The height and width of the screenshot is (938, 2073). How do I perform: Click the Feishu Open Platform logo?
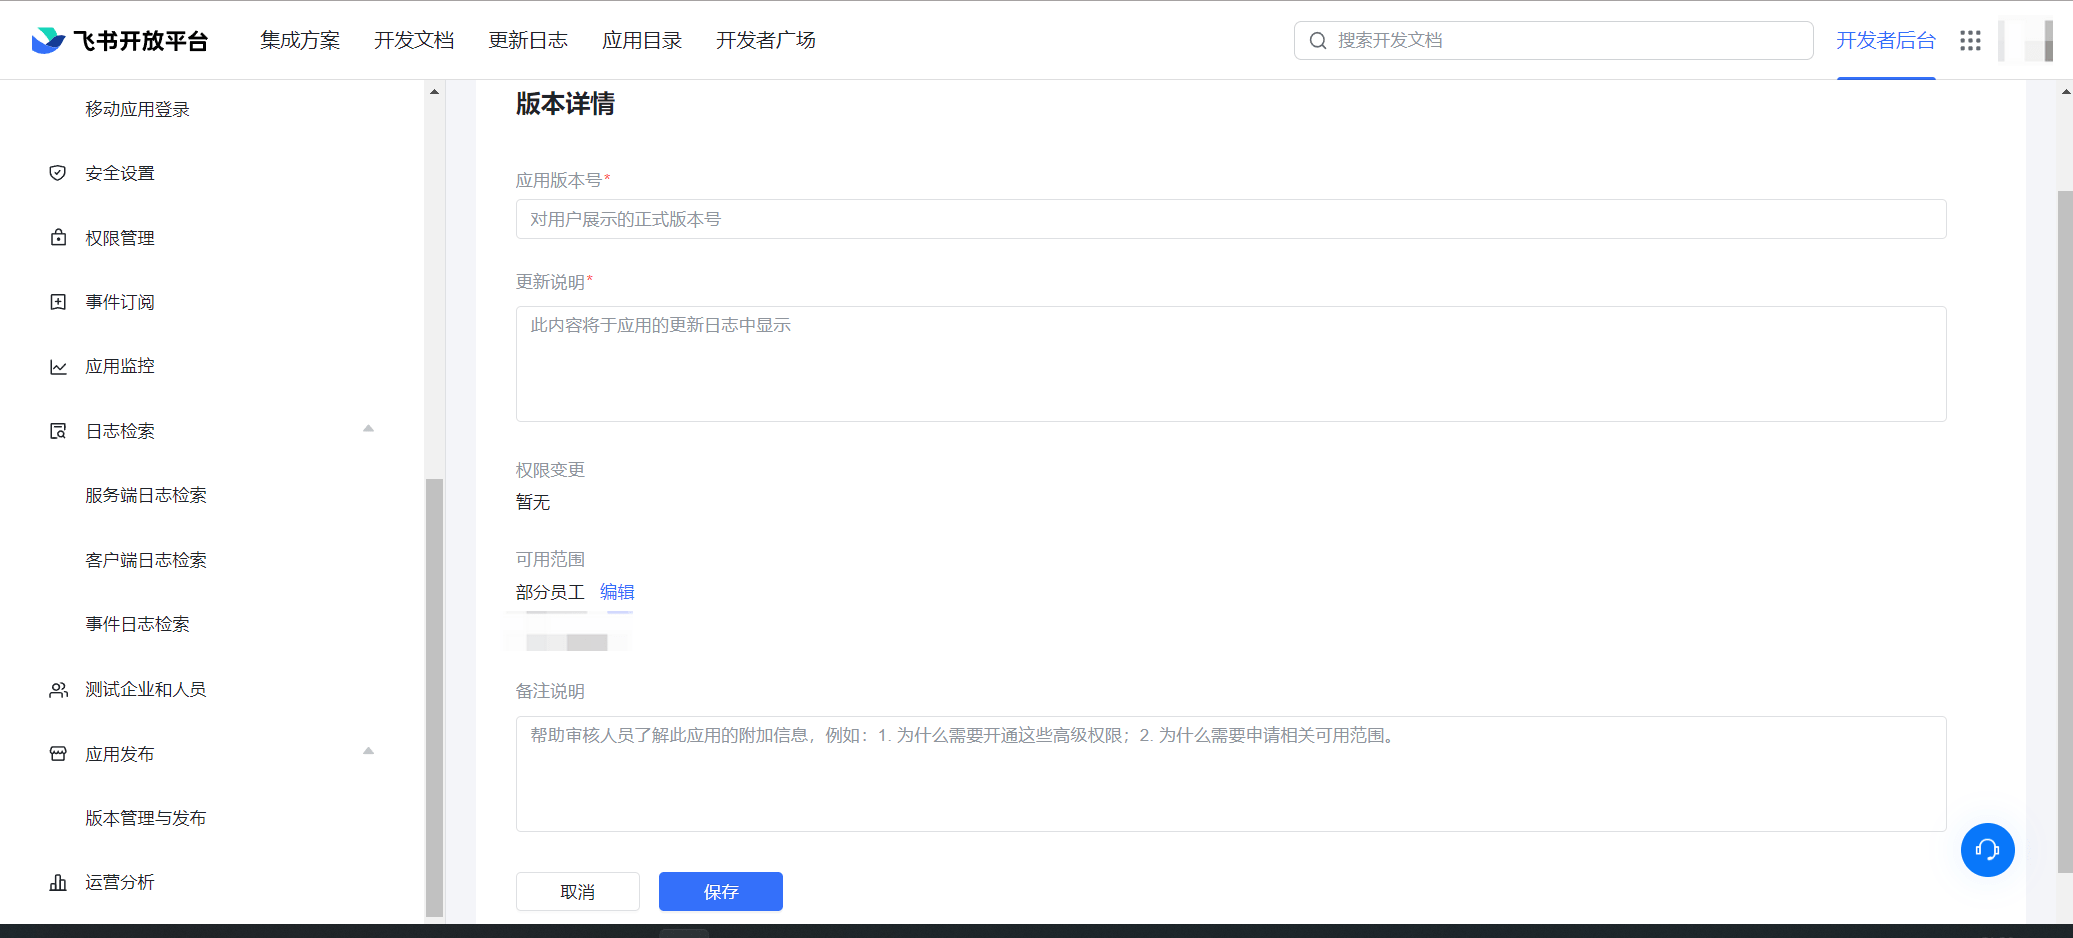[120, 40]
